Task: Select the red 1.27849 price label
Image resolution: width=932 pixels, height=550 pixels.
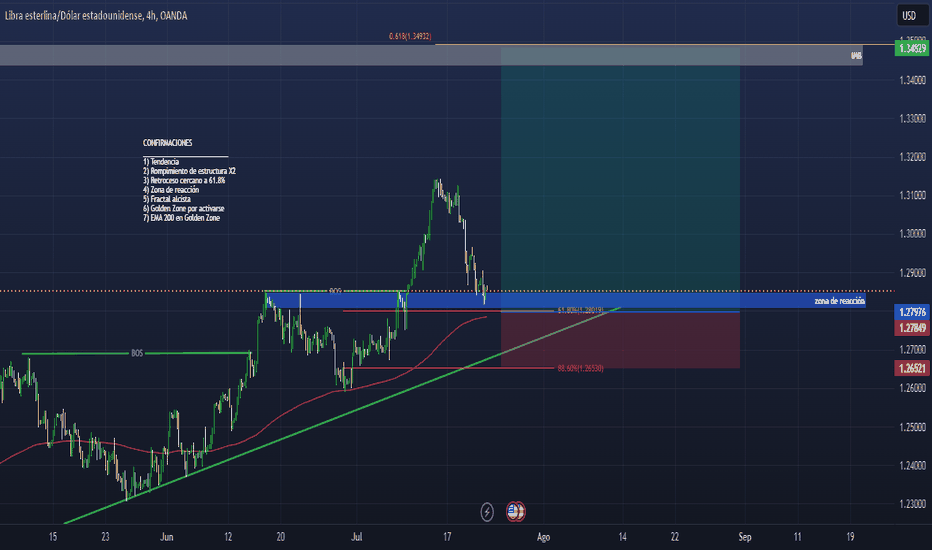Action: click(912, 328)
